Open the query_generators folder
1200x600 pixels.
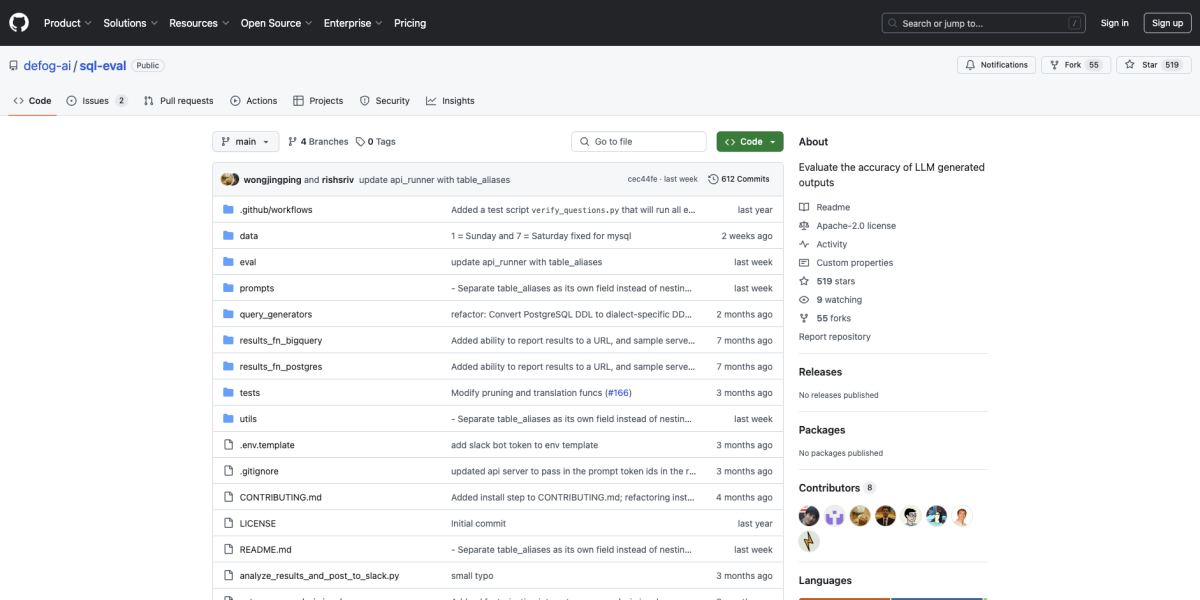coord(276,314)
